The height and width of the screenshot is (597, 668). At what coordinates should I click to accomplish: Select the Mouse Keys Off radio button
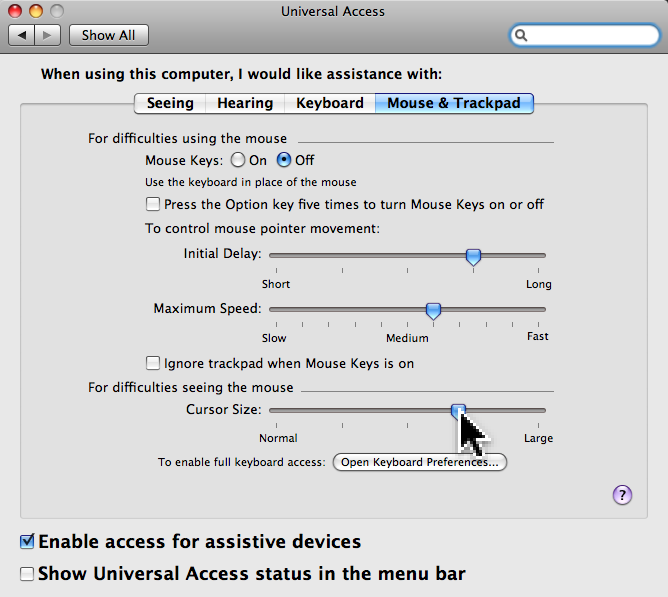pyautogui.click(x=284, y=160)
